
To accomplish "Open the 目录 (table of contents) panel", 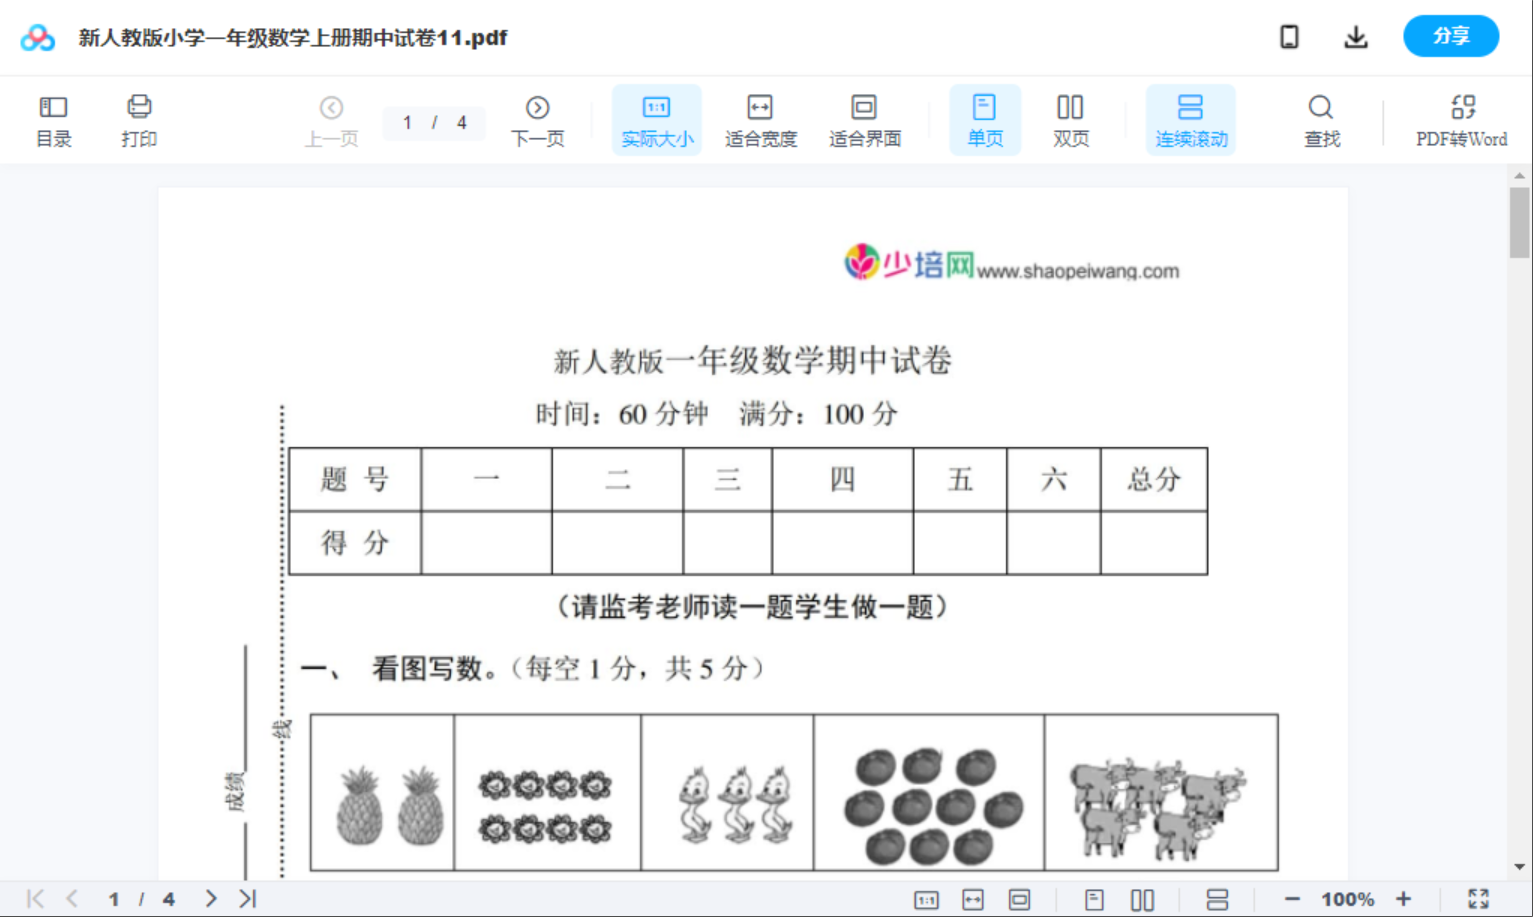I will (x=54, y=118).
